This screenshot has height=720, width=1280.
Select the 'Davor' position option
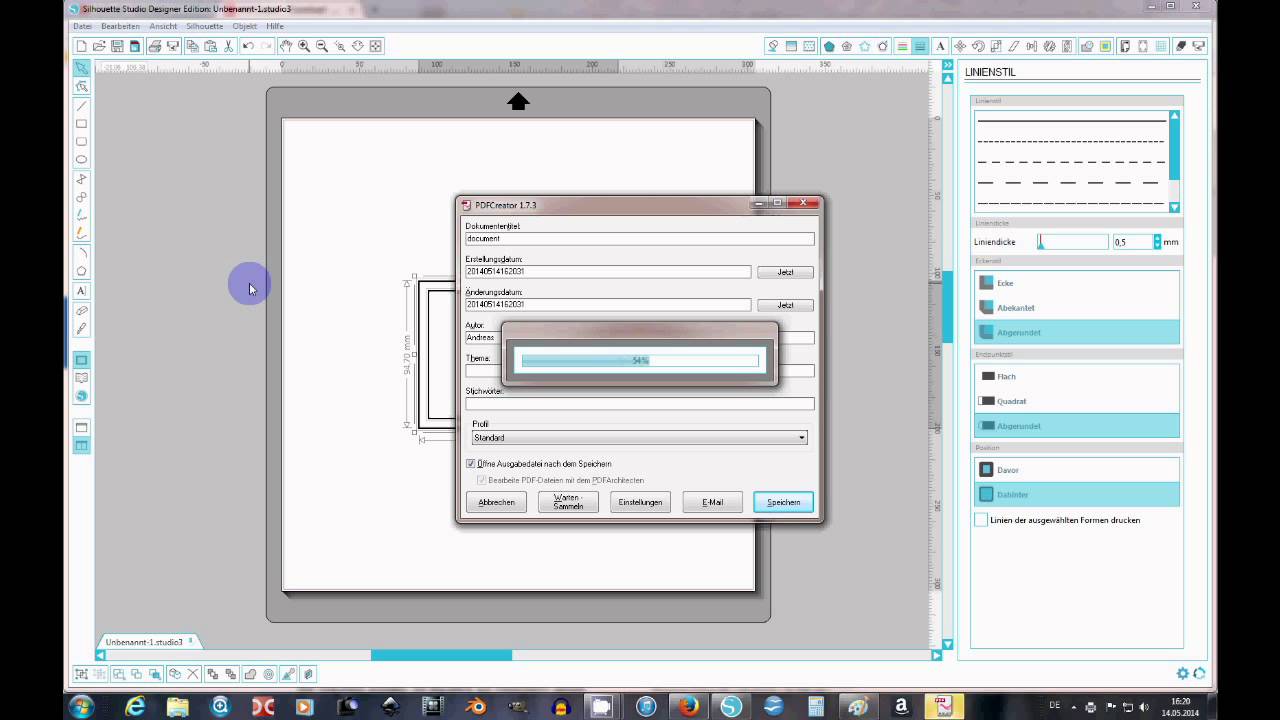pyautogui.click(x=1077, y=469)
